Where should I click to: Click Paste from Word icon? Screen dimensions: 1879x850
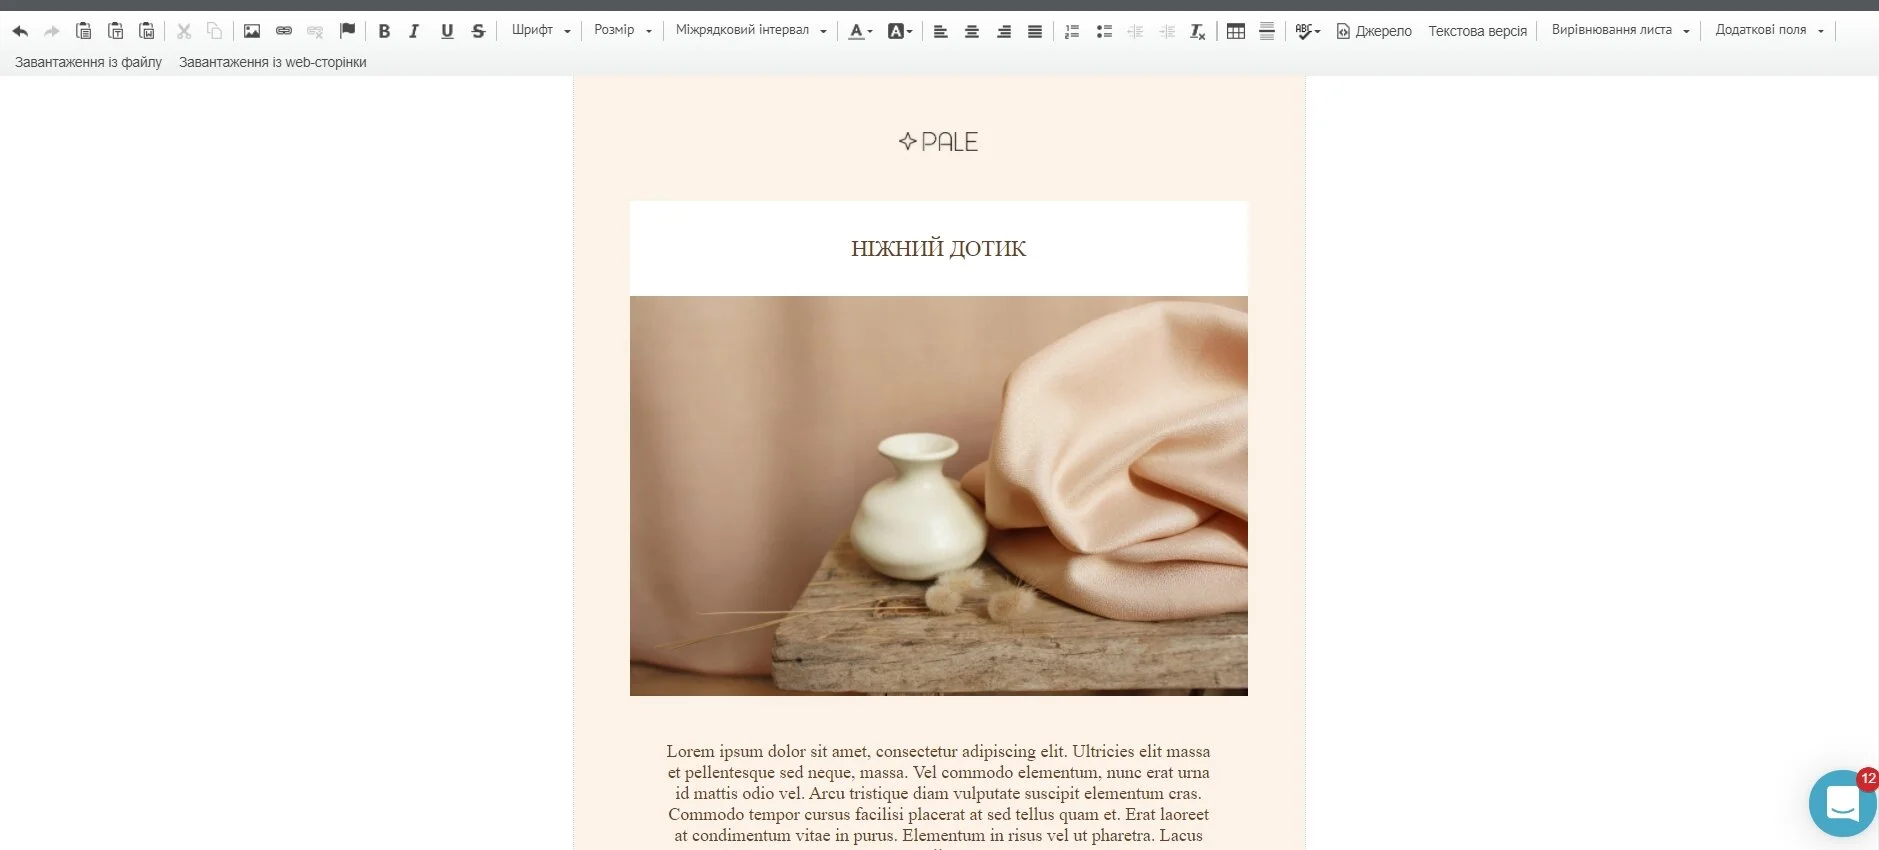point(147,31)
